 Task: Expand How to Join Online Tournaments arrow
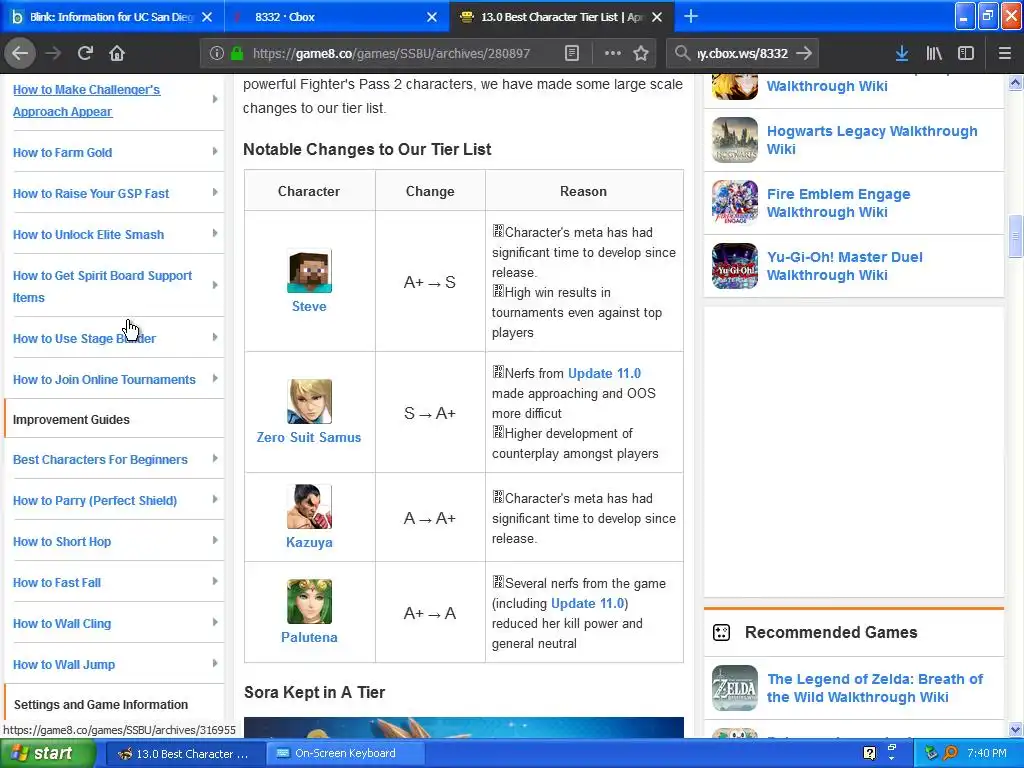click(215, 379)
